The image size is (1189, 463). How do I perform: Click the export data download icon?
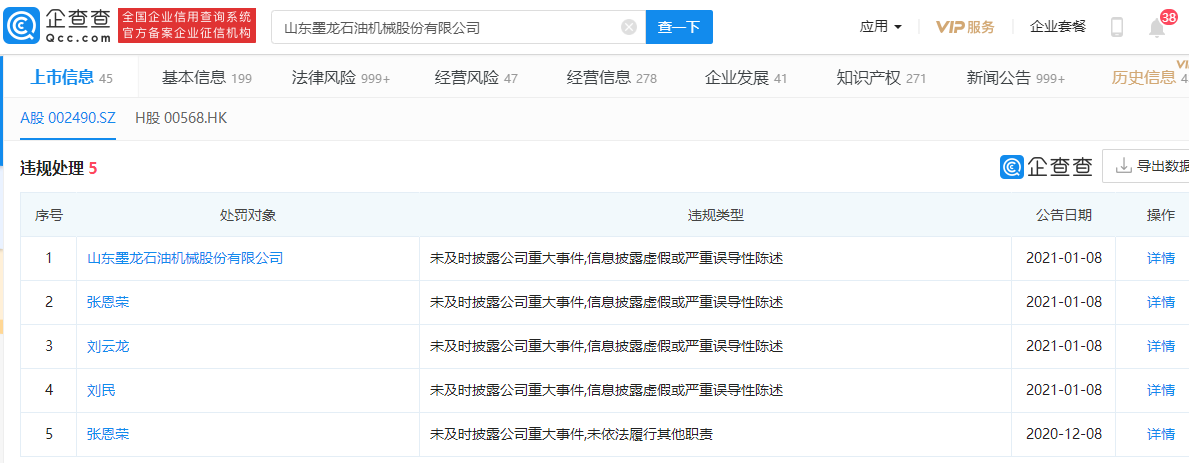click(1122, 166)
